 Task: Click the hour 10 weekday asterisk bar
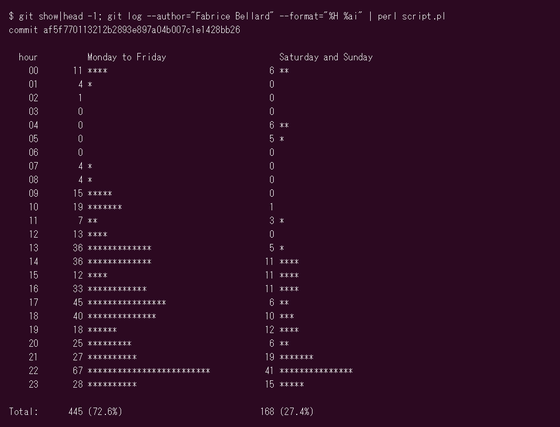click(x=105, y=207)
